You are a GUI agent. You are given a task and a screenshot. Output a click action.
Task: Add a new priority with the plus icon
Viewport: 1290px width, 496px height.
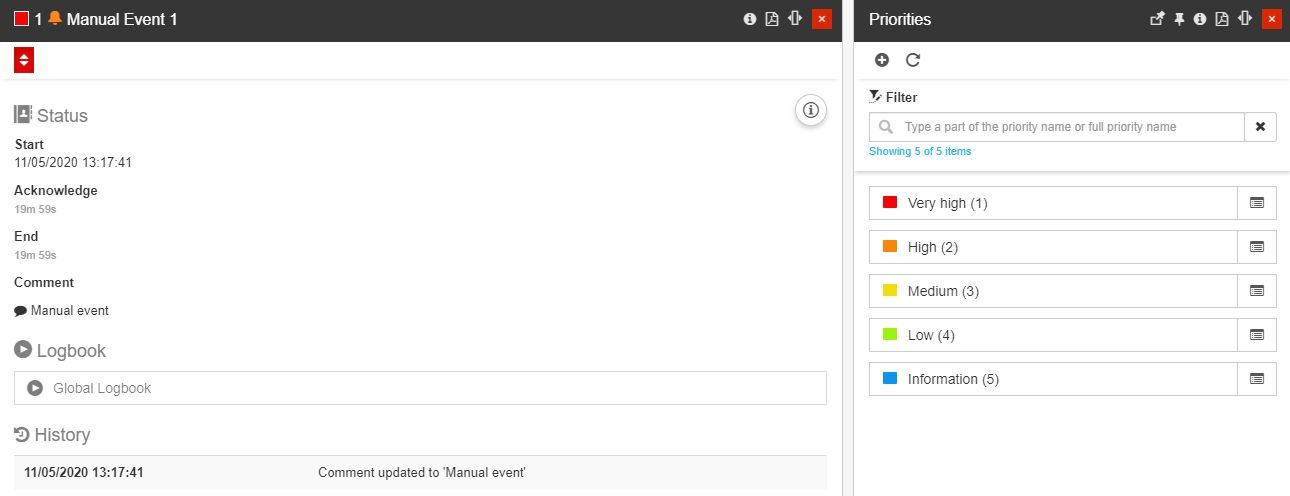(x=882, y=60)
